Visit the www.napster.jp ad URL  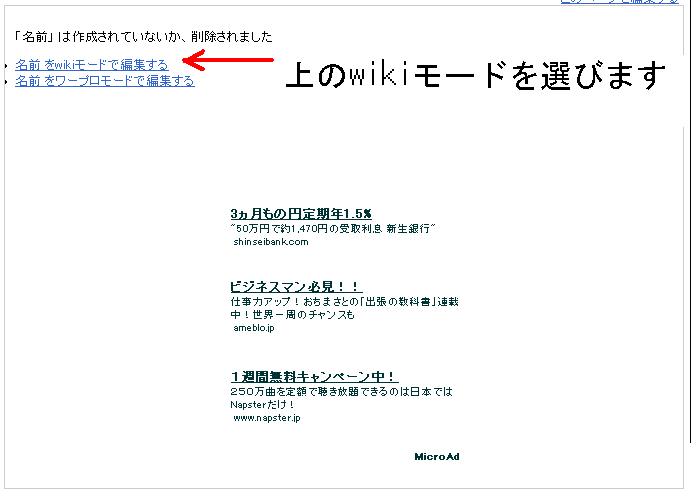pyautogui.click(x=266, y=418)
